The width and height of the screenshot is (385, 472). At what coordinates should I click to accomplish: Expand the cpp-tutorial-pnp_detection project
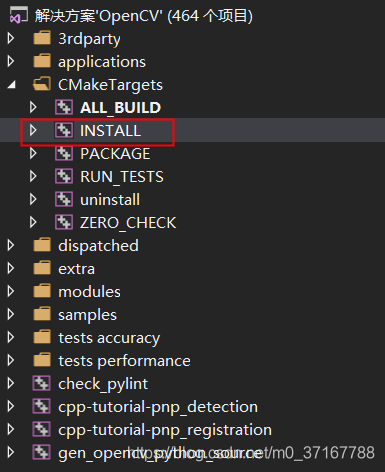tap(11, 406)
